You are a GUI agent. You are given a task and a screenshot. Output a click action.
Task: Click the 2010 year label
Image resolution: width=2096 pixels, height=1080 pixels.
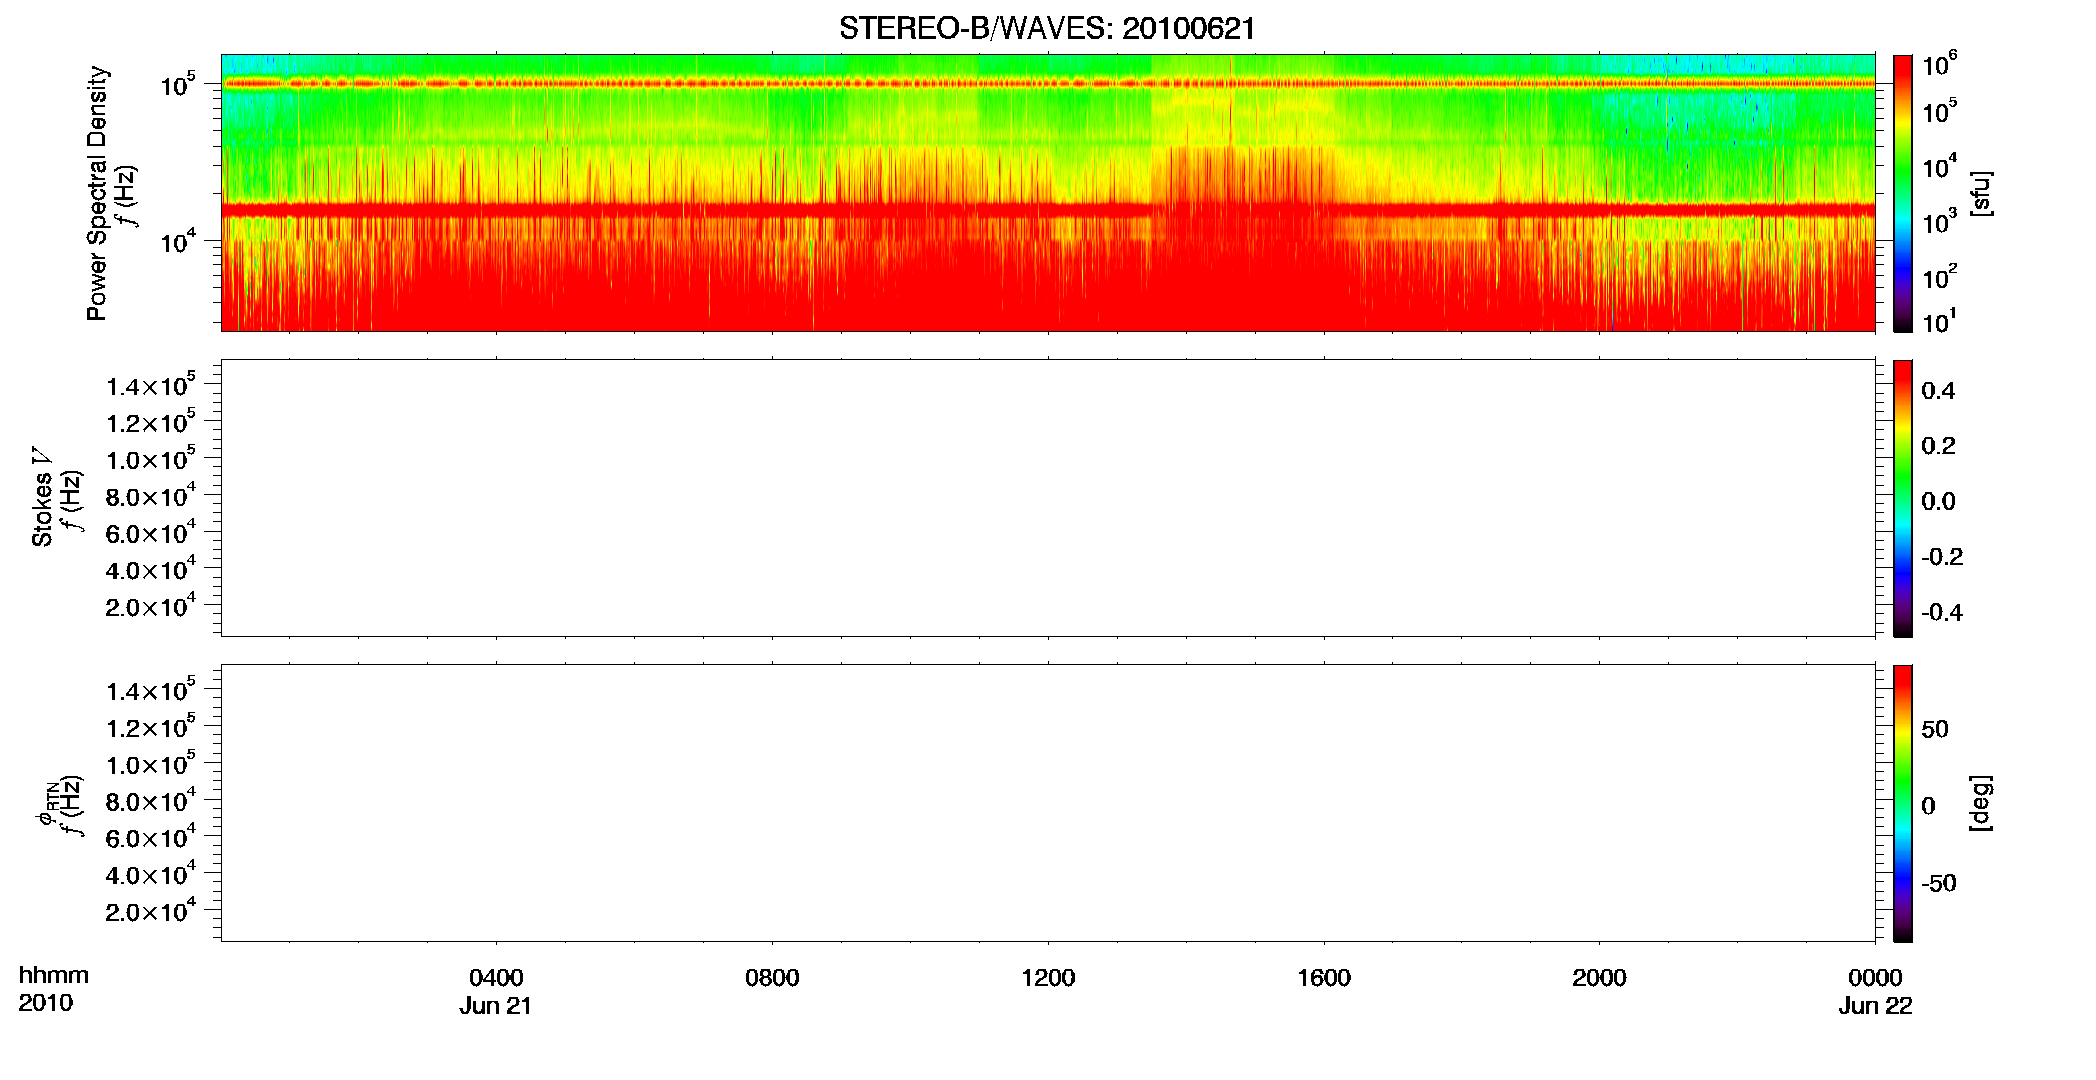click(x=45, y=1003)
